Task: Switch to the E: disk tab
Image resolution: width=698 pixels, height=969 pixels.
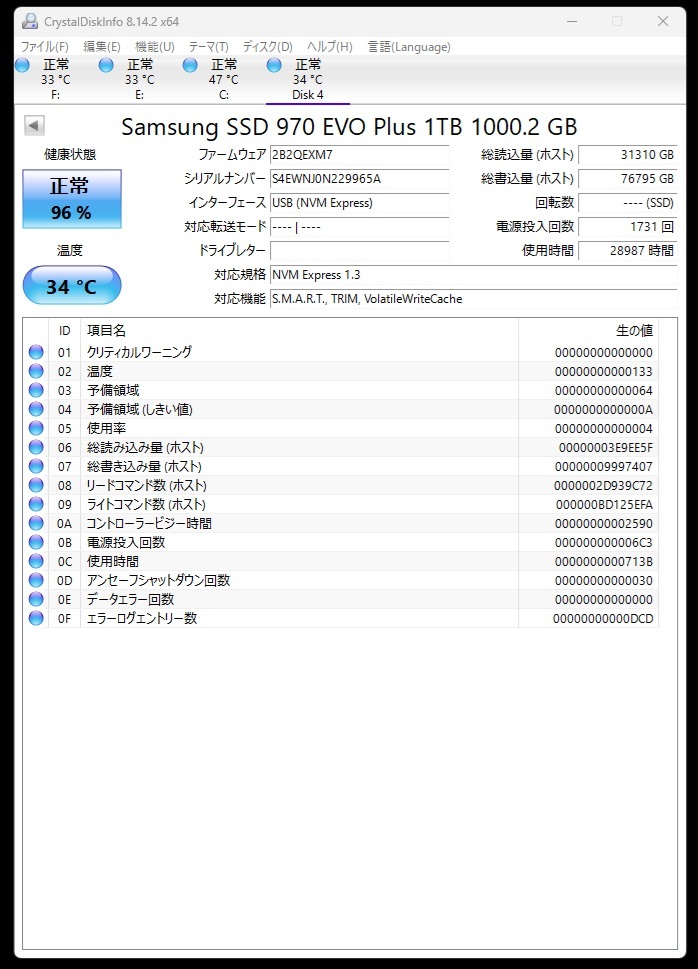Action: 140,79
